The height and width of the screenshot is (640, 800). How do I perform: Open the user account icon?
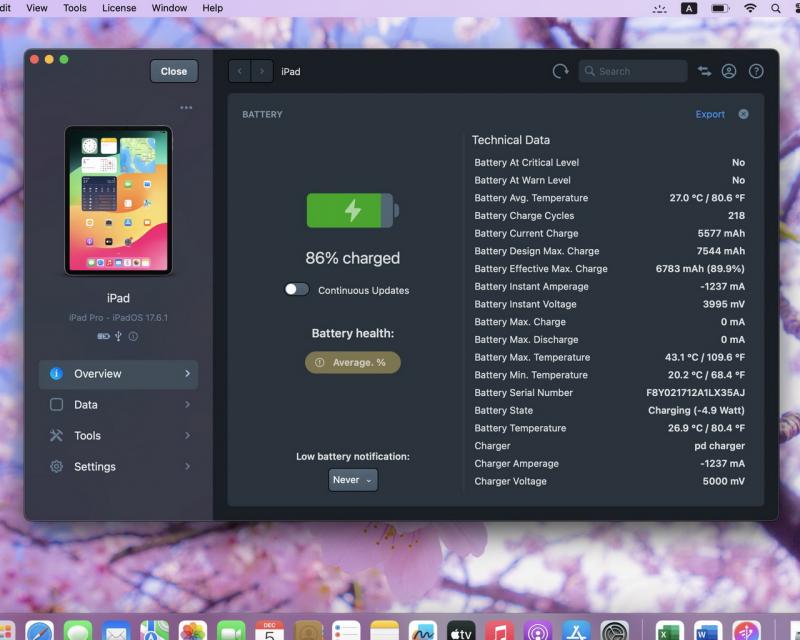[729, 71]
